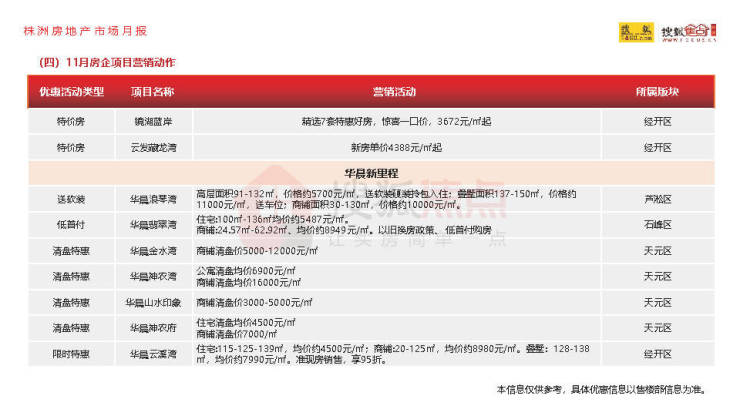The width and height of the screenshot is (740, 416).
Task: Click the 搜狐焦点 logo in header
Action: pos(689,32)
